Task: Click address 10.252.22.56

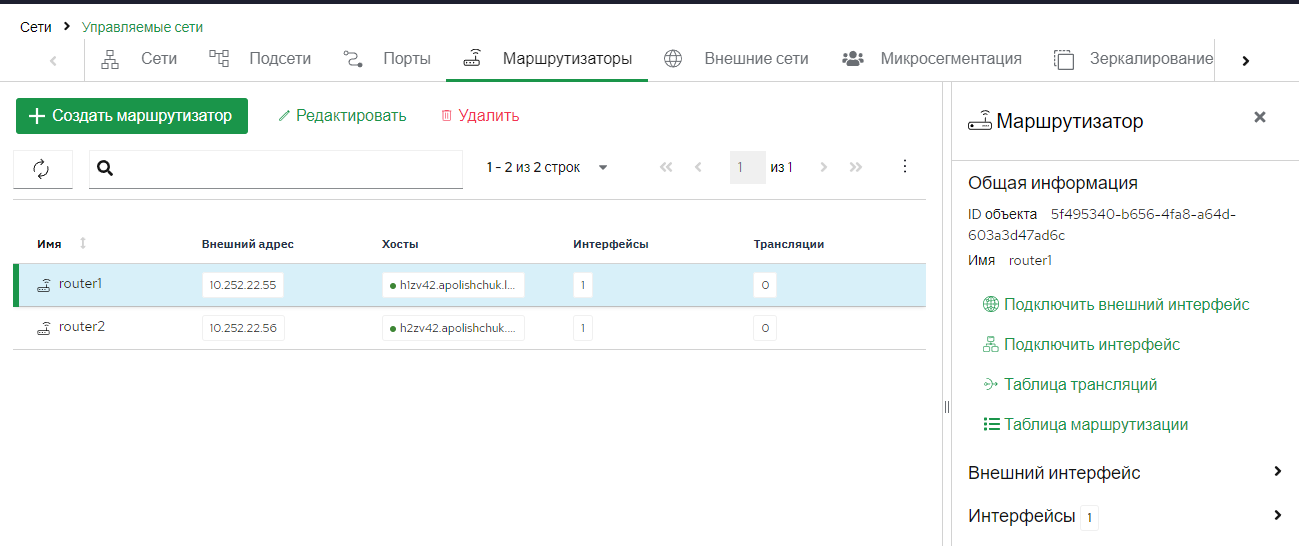Action: (x=243, y=328)
